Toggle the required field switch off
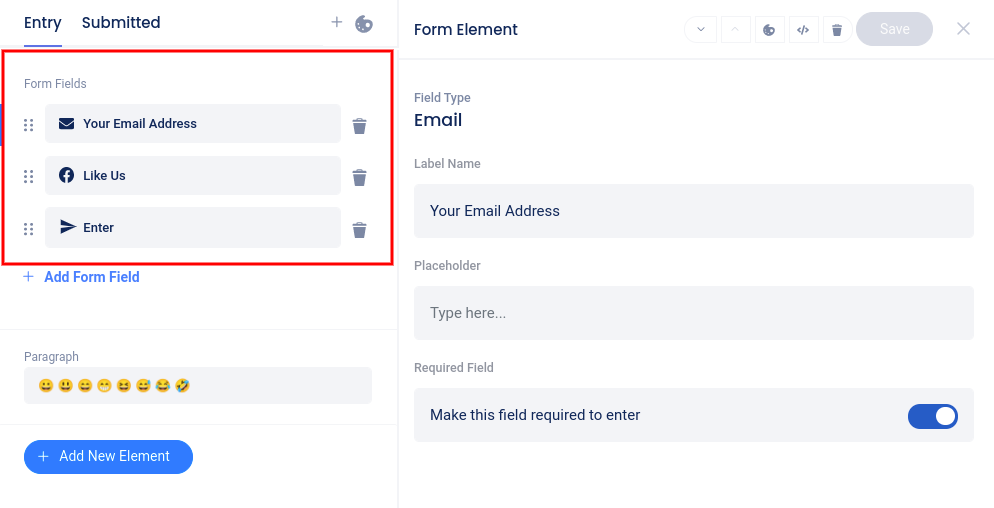994x508 pixels. click(x=932, y=416)
